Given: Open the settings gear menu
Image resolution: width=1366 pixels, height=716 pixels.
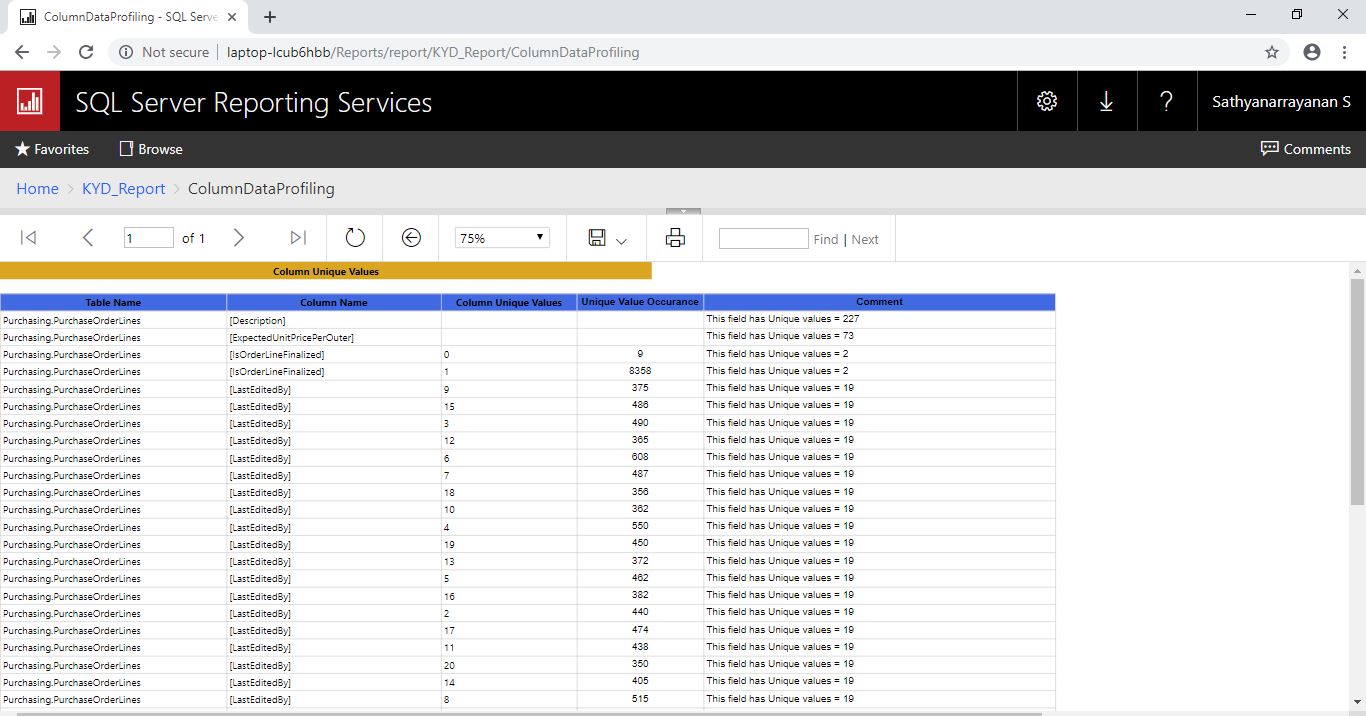Looking at the screenshot, I should tap(1047, 101).
